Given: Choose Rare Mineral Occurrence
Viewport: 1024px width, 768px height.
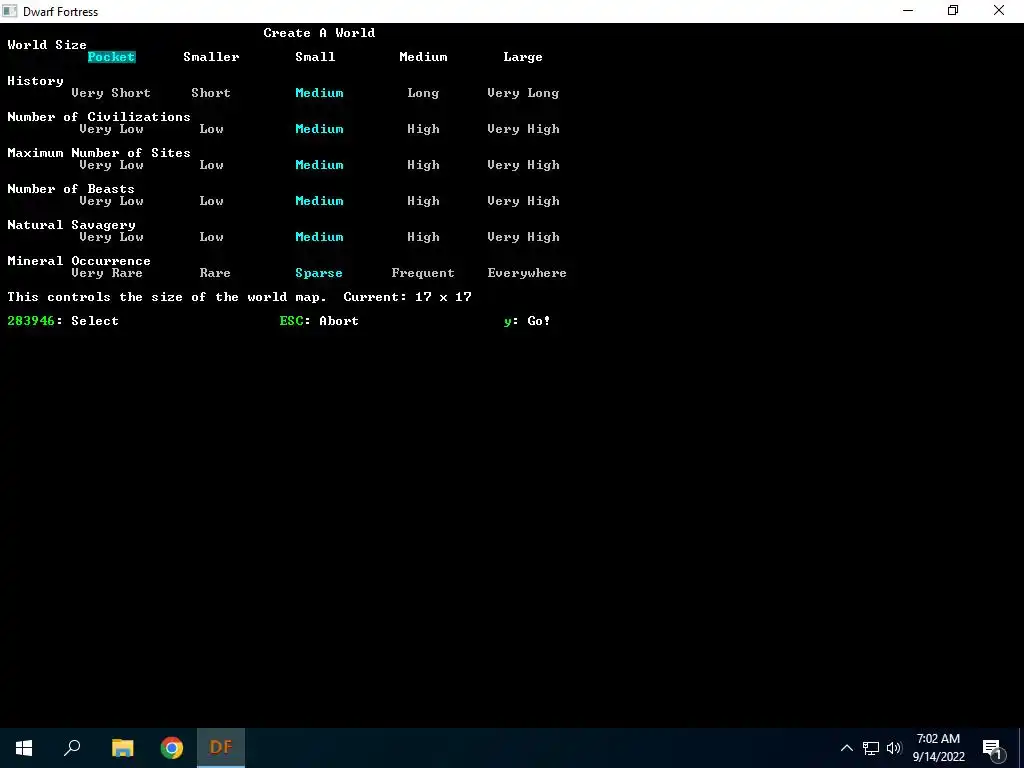Looking at the screenshot, I should point(215,272).
